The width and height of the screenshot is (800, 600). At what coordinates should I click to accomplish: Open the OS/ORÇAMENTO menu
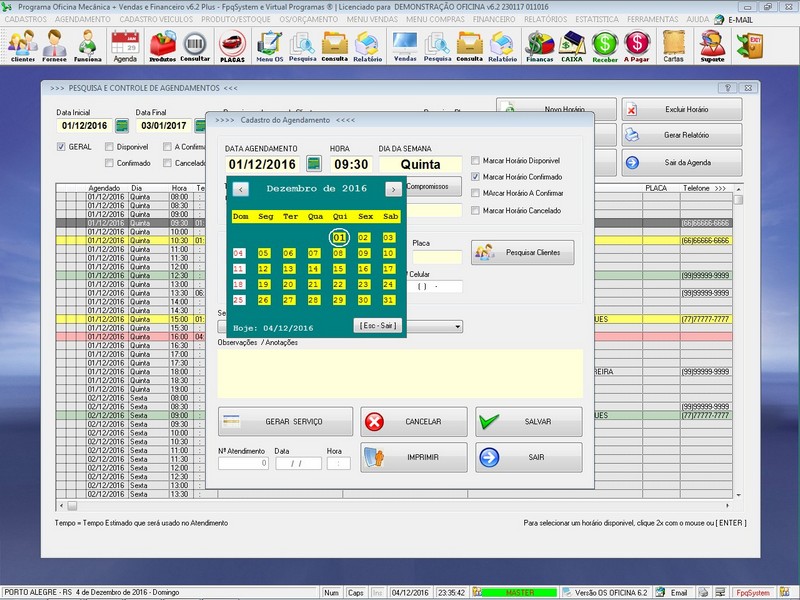309,19
